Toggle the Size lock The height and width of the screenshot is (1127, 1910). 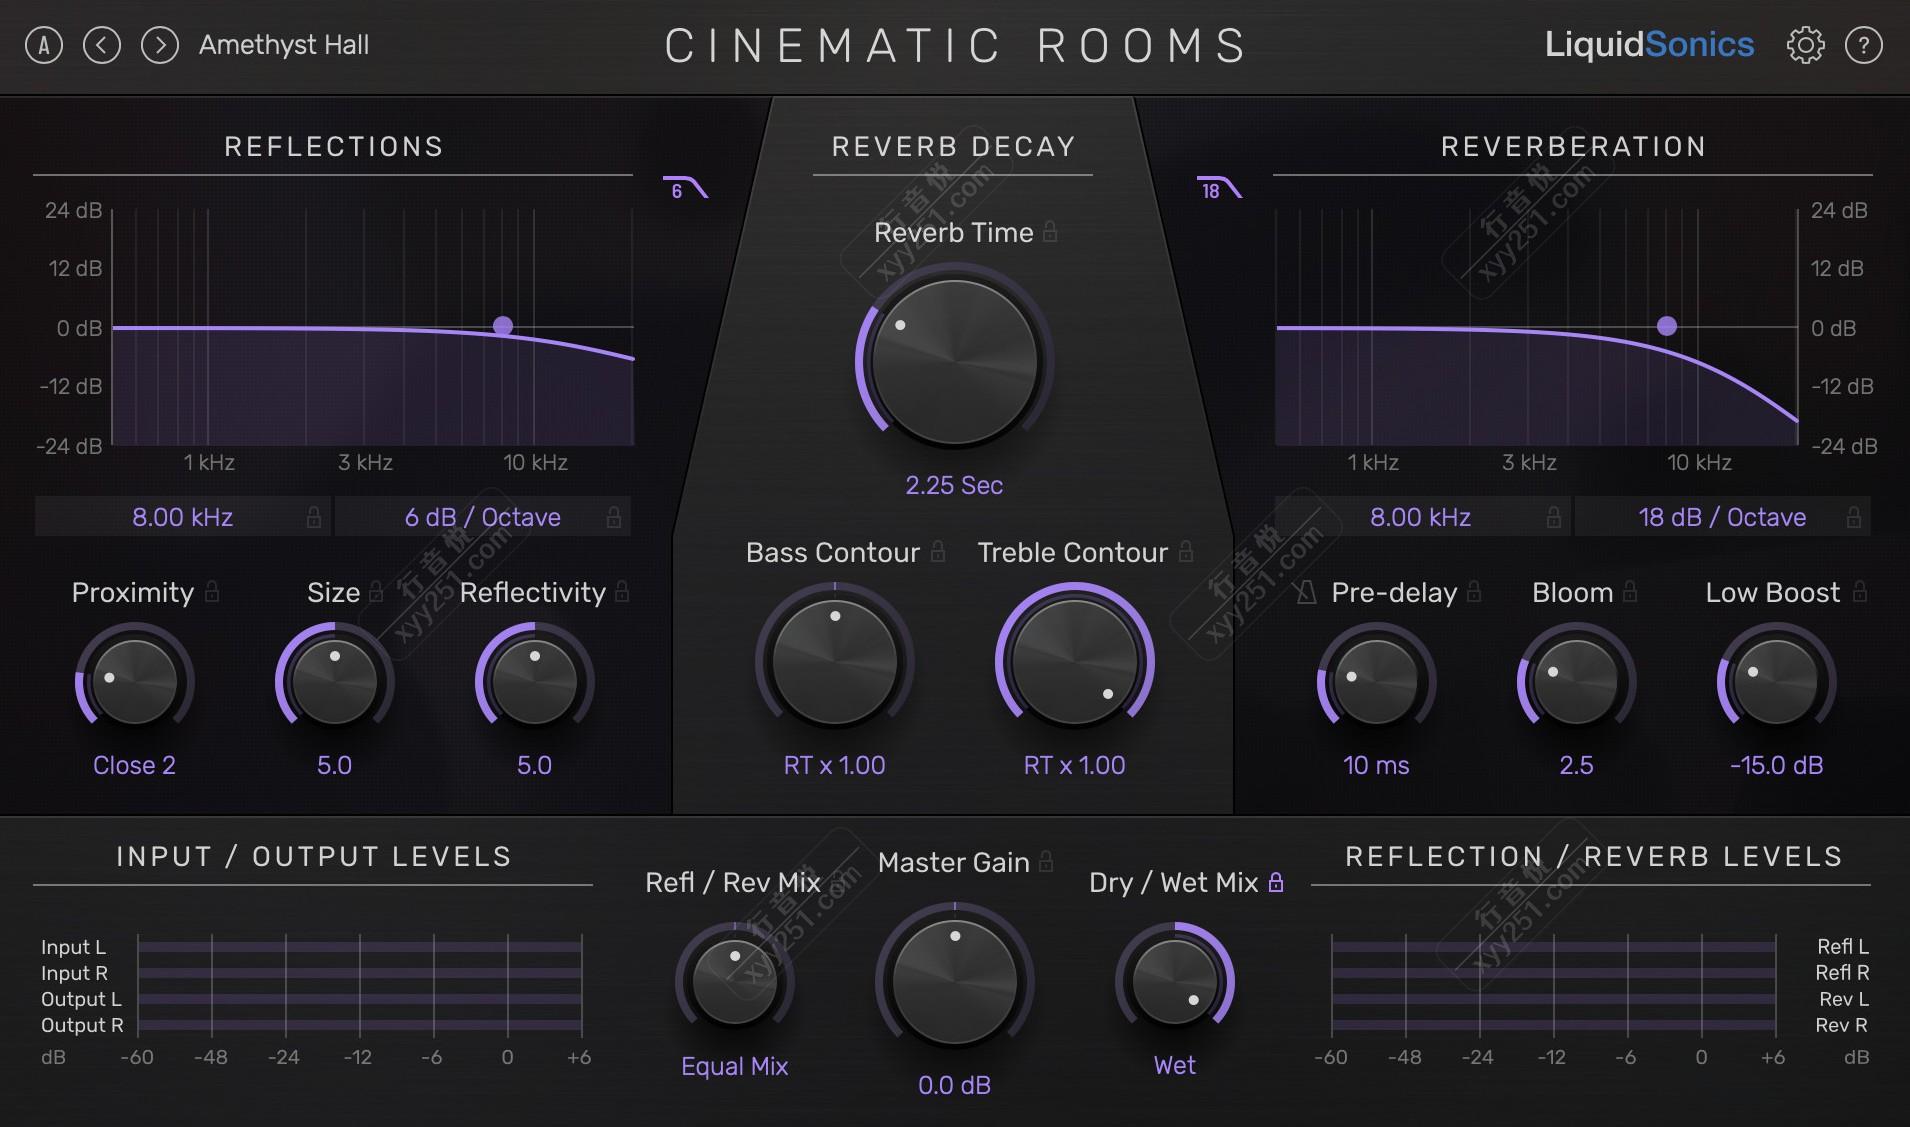[x=376, y=592]
